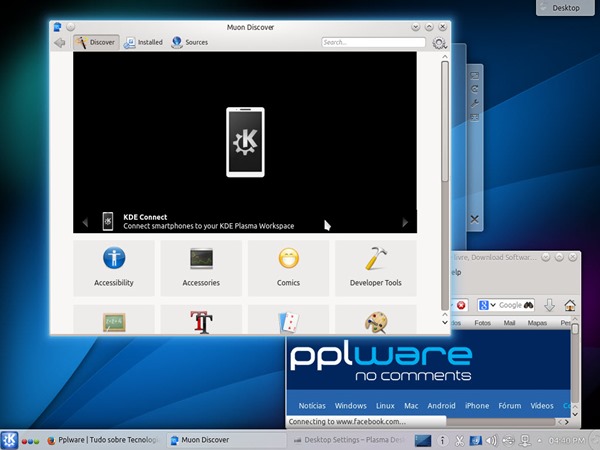600x450 pixels.
Task: Open the Fotos bookmark in Firefox
Action: pyautogui.click(x=482, y=323)
